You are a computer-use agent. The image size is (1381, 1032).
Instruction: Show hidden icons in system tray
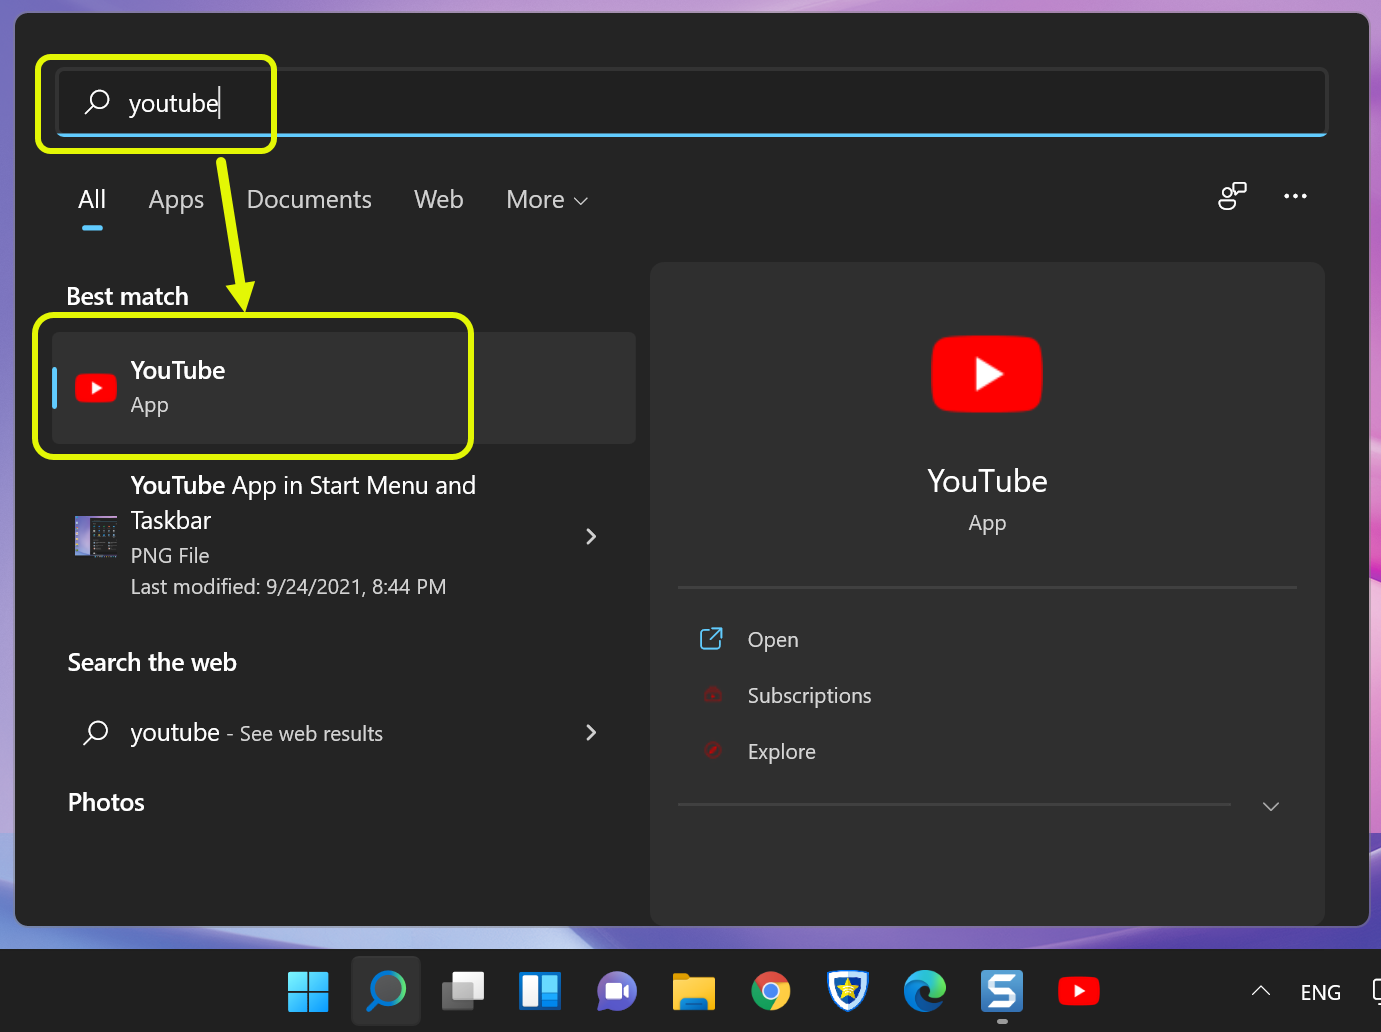[1259, 991]
